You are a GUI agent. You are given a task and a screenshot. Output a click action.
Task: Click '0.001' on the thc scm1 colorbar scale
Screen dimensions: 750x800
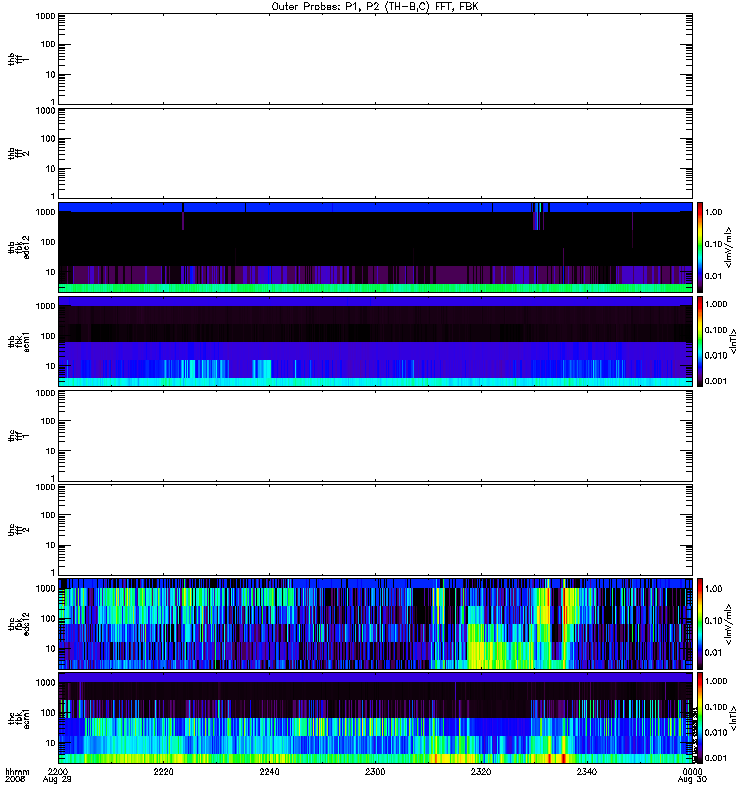point(716,758)
